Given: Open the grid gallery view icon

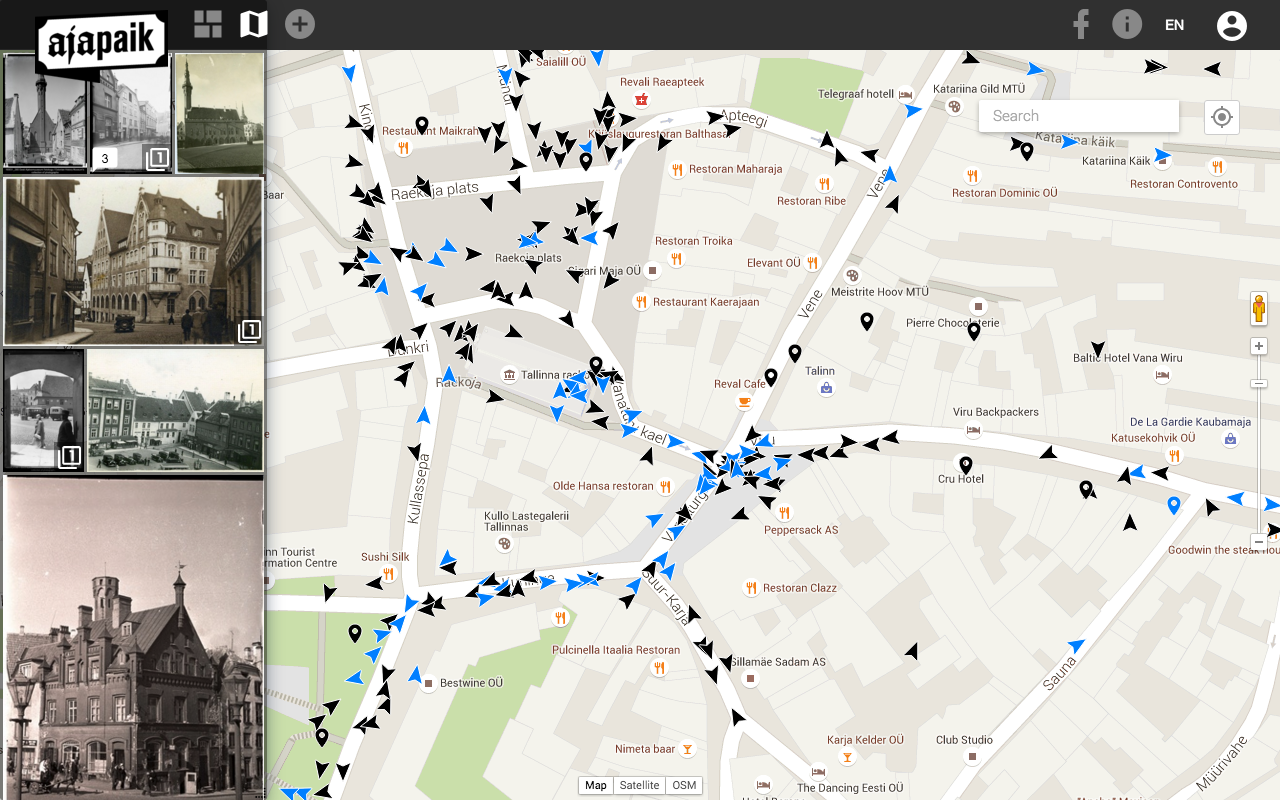Looking at the screenshot, I should 208,24.
